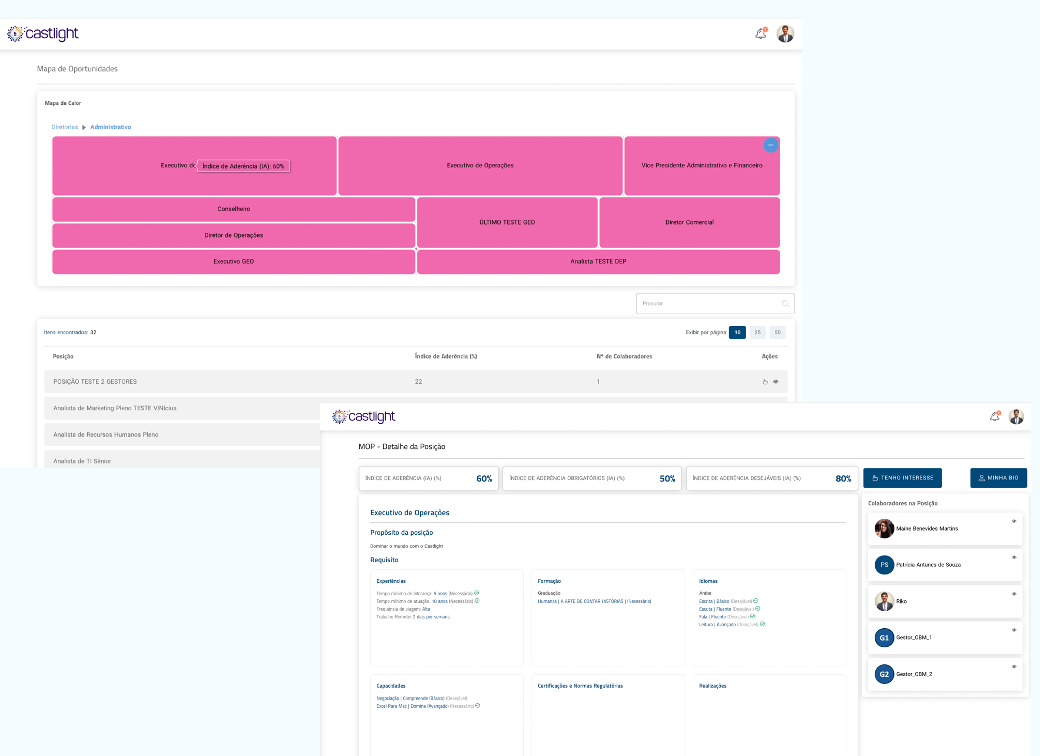Click Patrícia Antunes de Souza's PS avatar
1040x756 pixels.
884,565
